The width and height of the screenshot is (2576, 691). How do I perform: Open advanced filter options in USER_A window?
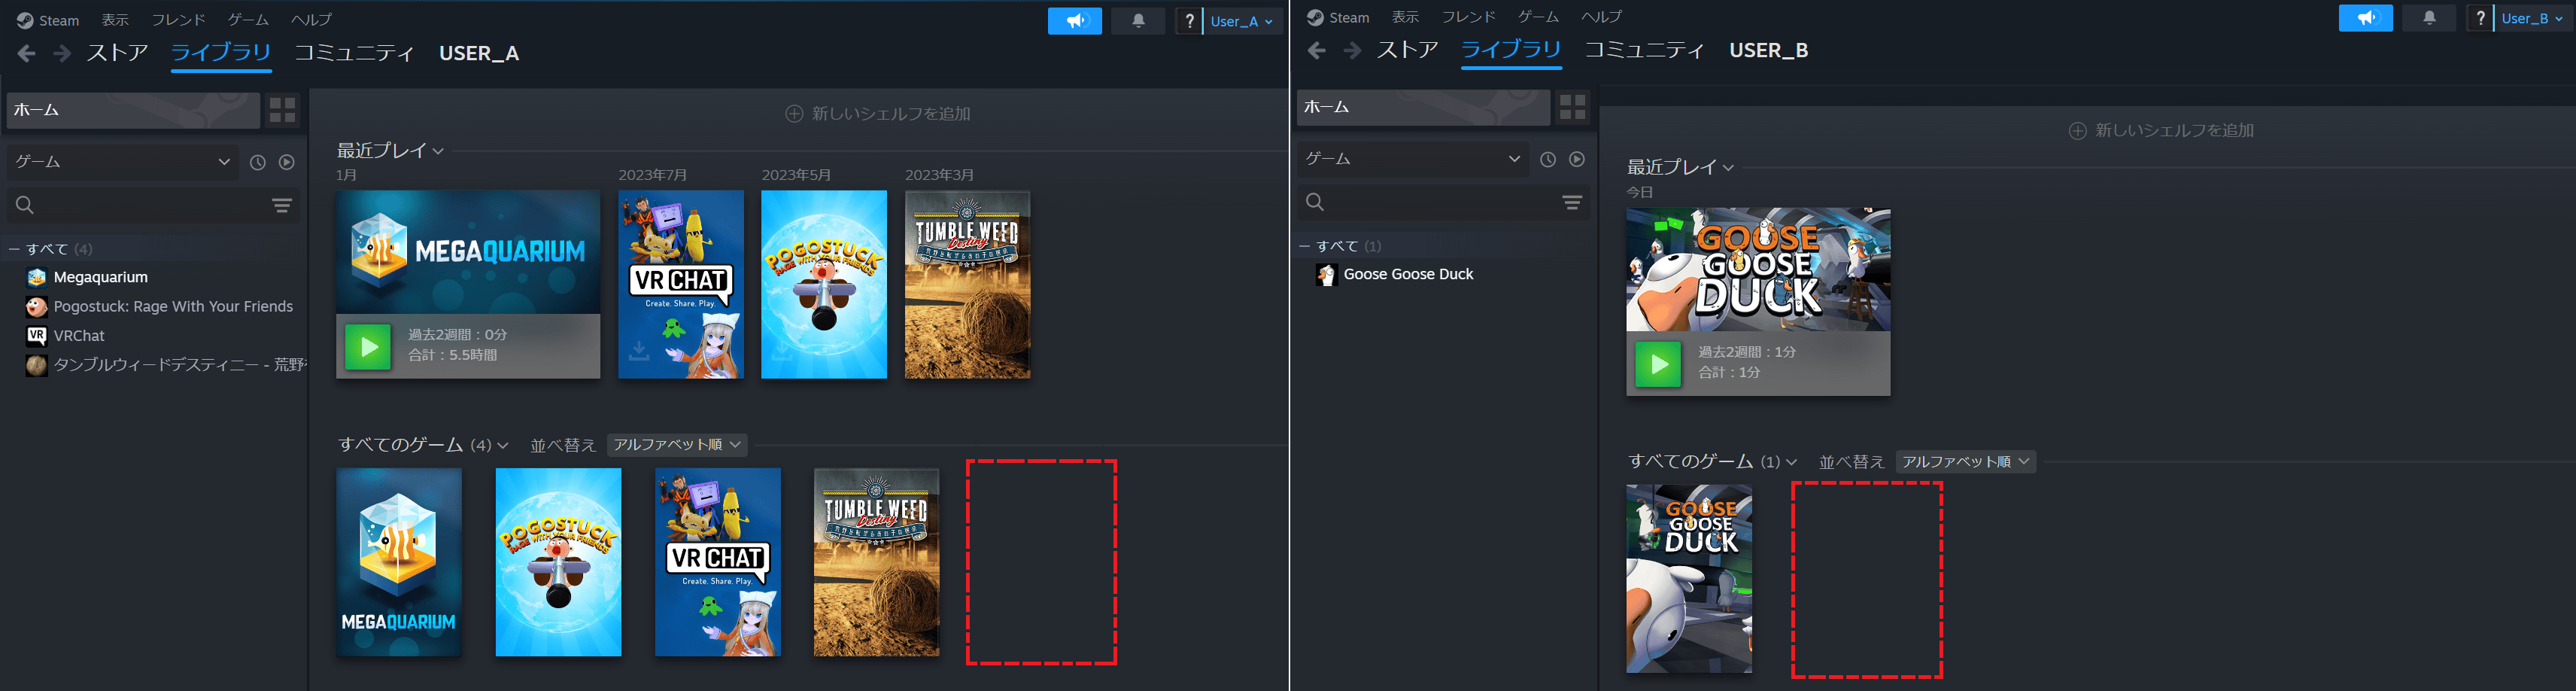click(282, 205)
